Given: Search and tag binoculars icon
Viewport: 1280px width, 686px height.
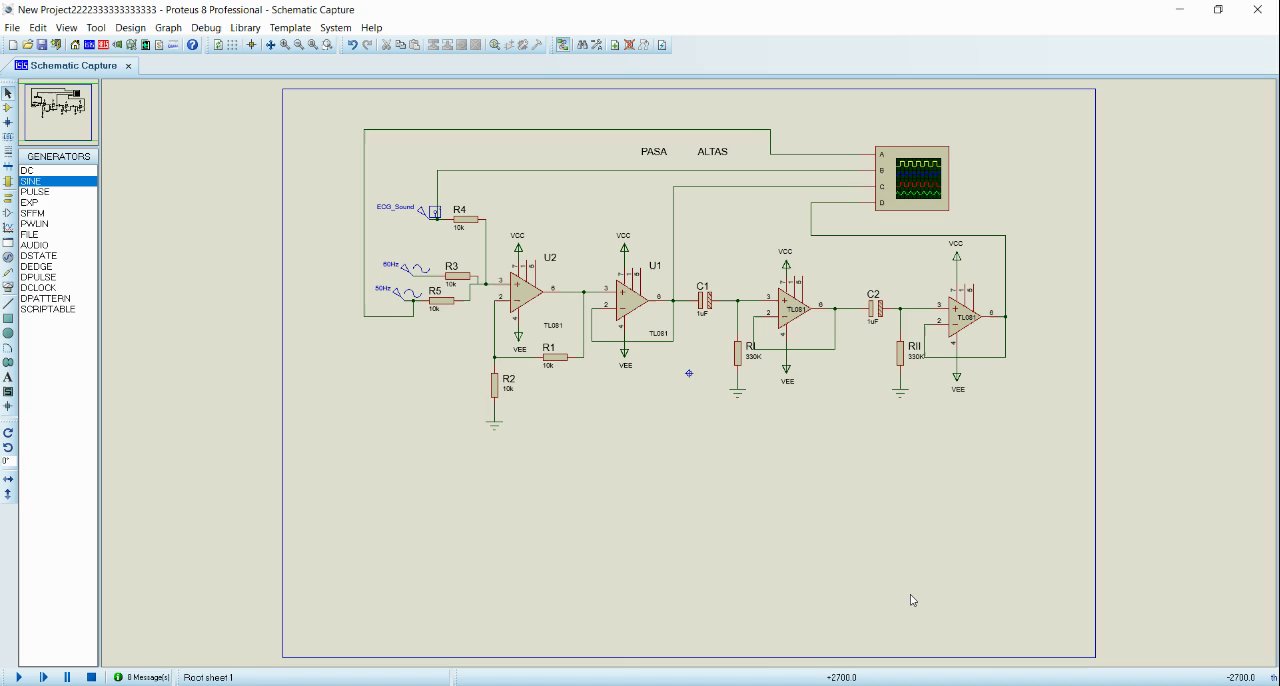Looking at the screenshot, I should [x=582, y=45].
